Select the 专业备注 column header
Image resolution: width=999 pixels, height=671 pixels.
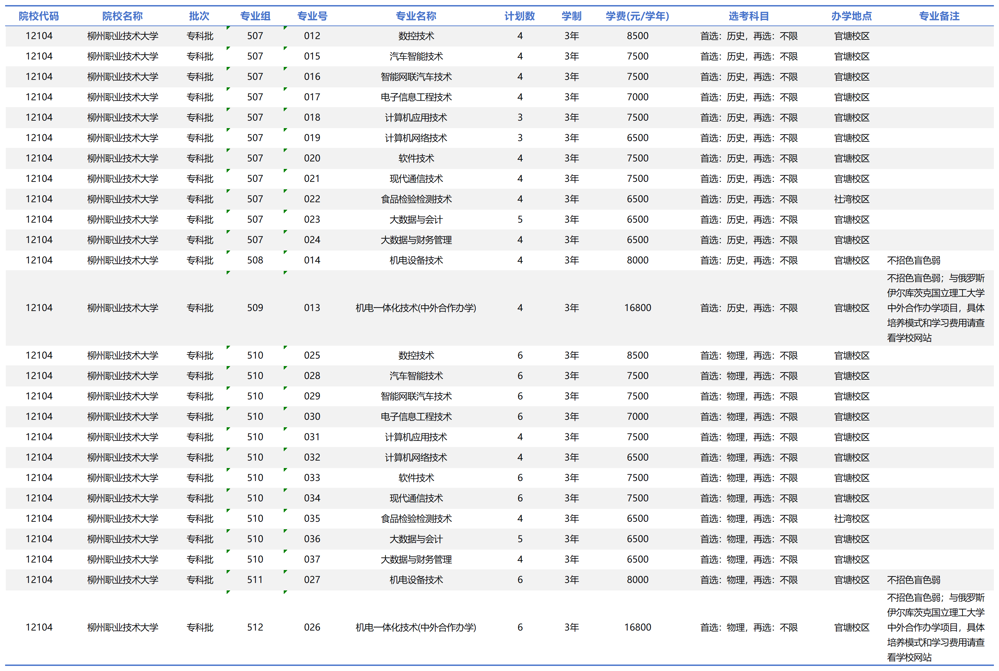coord(938,16)
